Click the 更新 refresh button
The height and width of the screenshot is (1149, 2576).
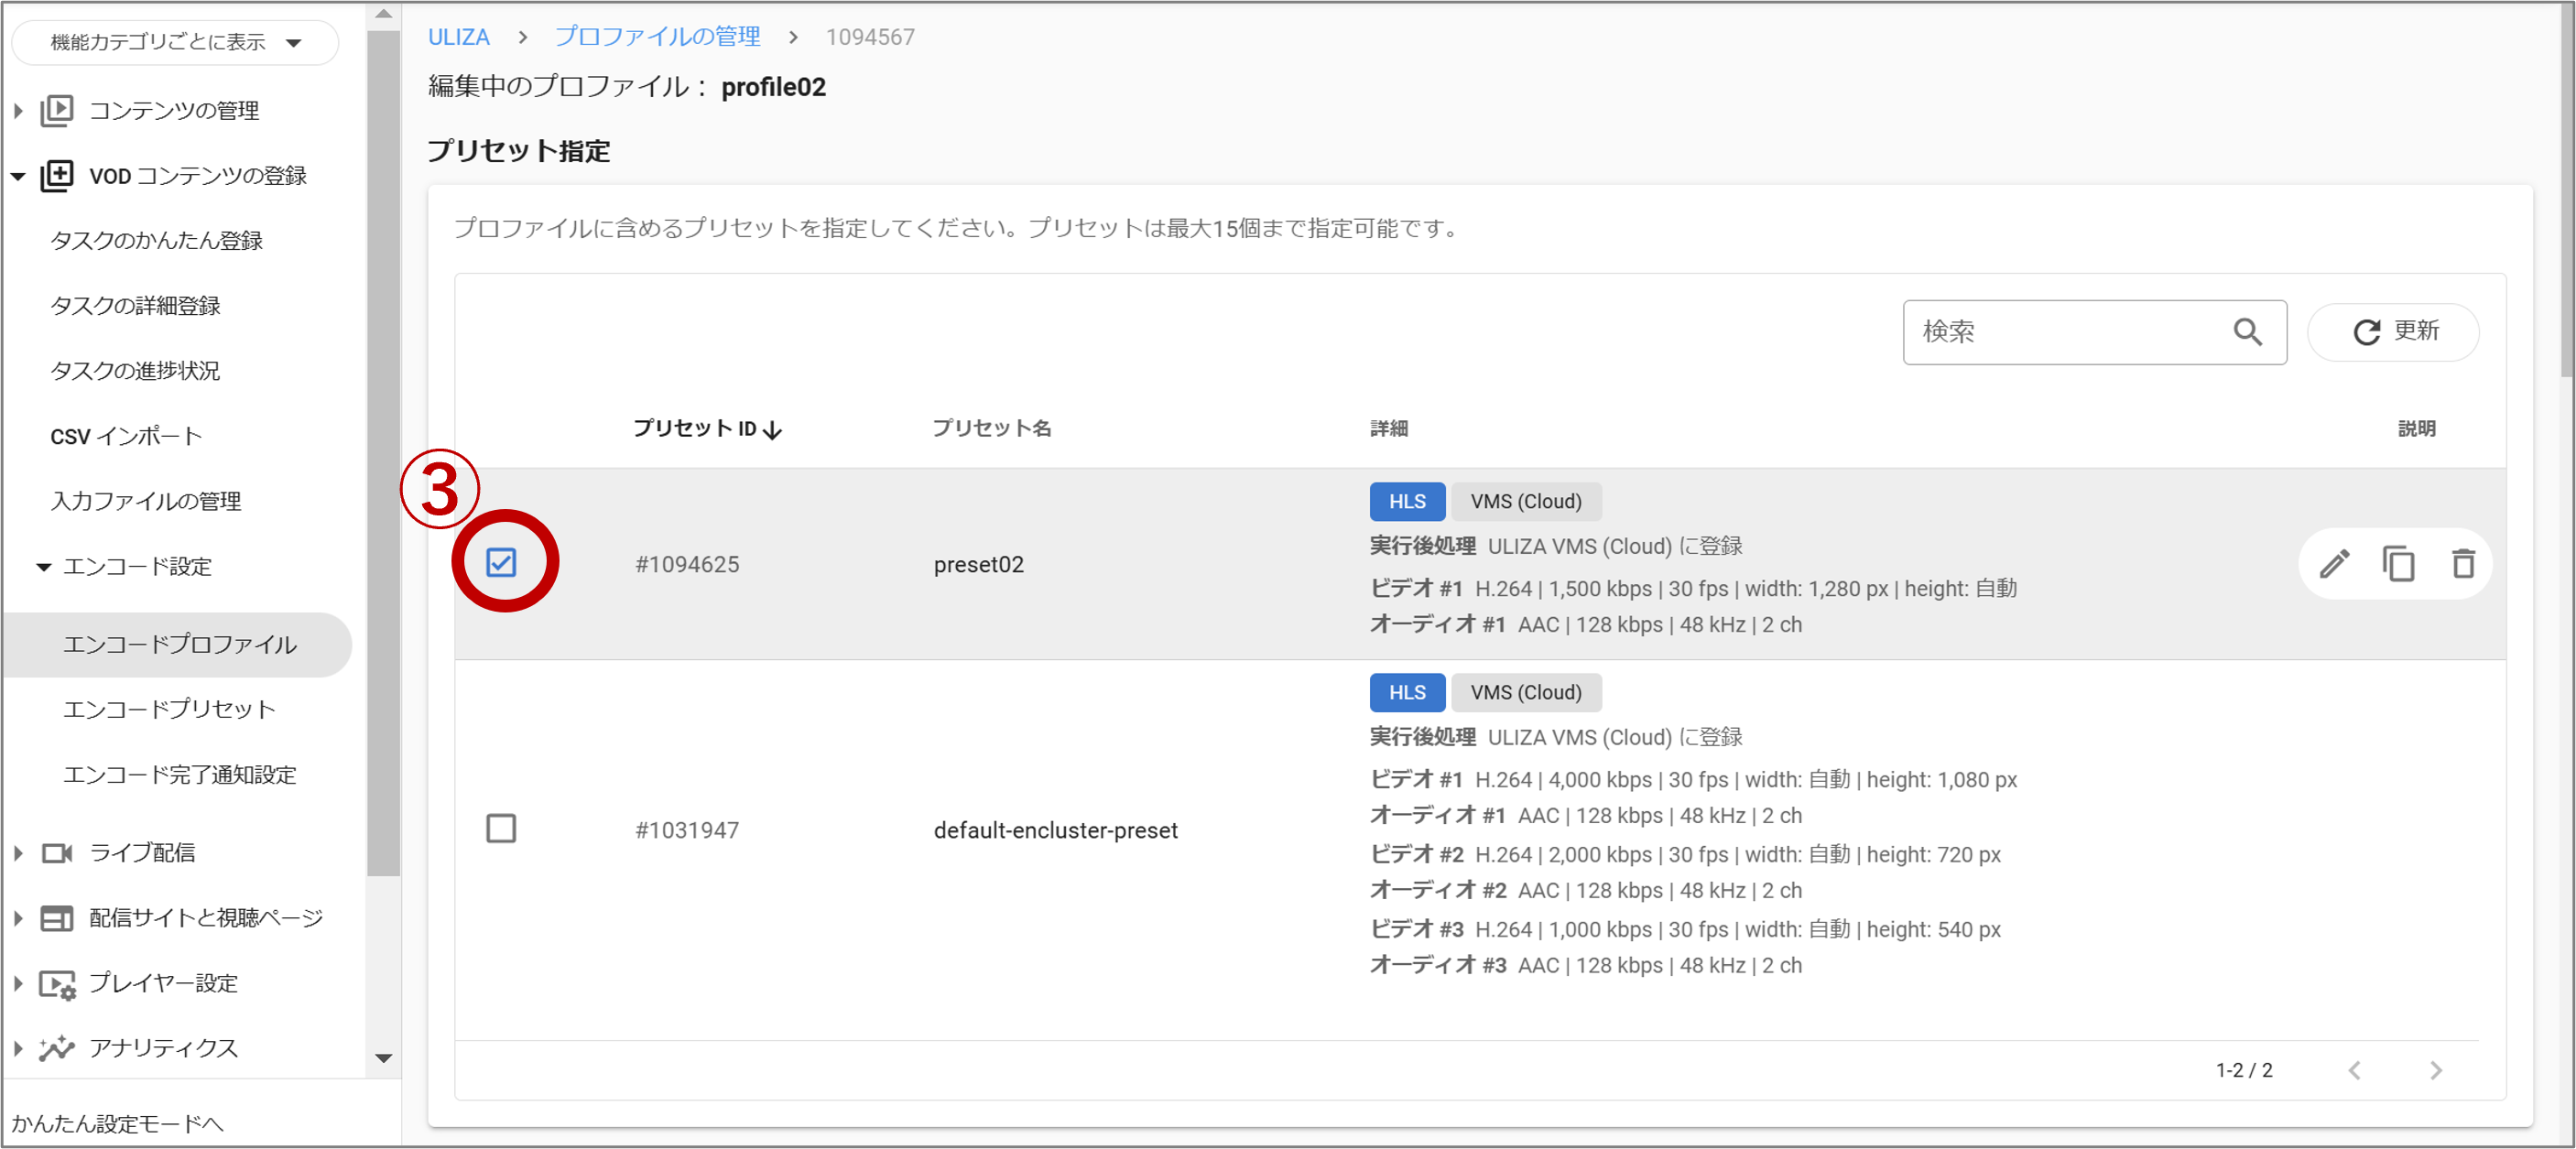coord(2393,332)
